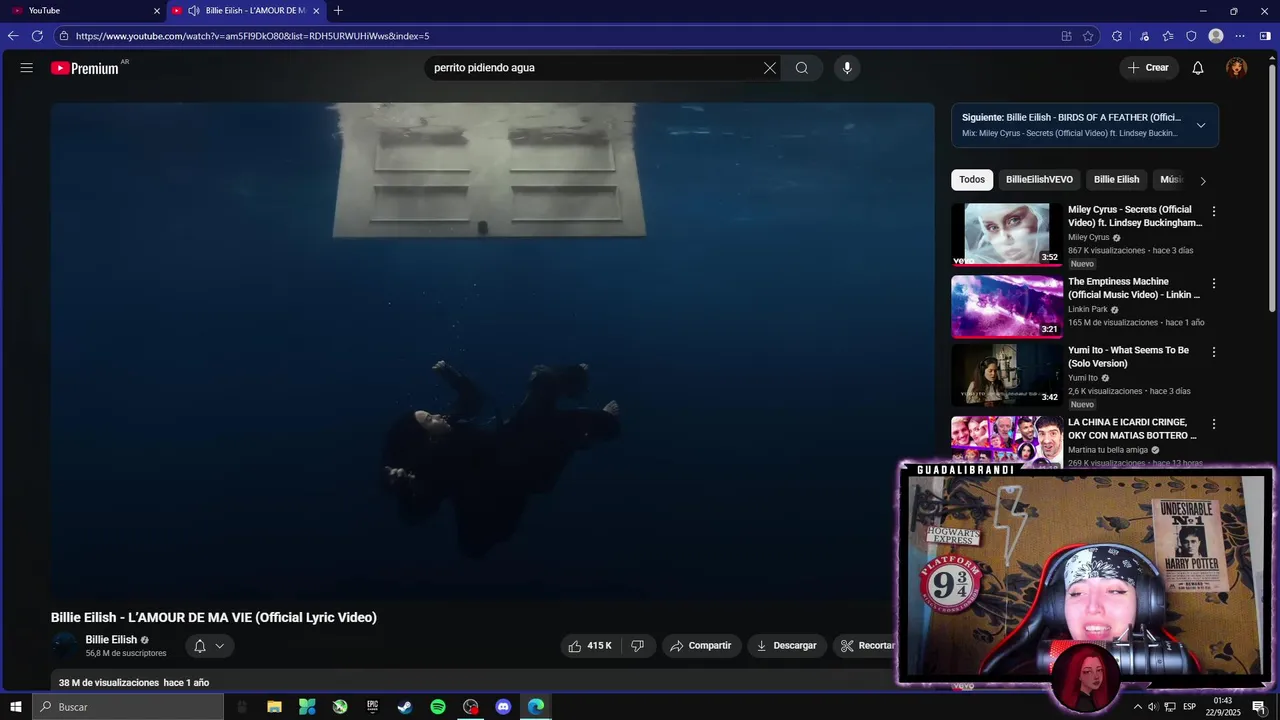Click the browser back arrow
The image size is (1280, 720).
[13, 36]
